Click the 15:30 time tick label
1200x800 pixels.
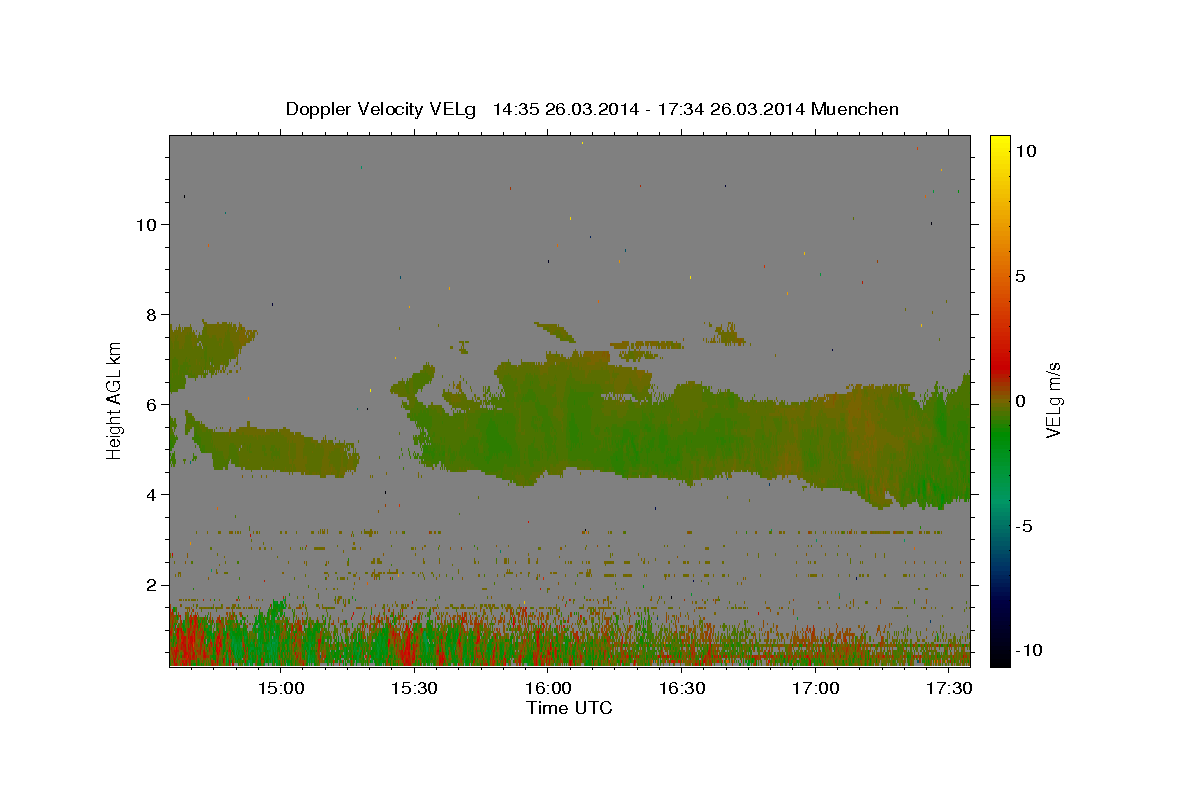pyautogui.click(x=414, y=688)
